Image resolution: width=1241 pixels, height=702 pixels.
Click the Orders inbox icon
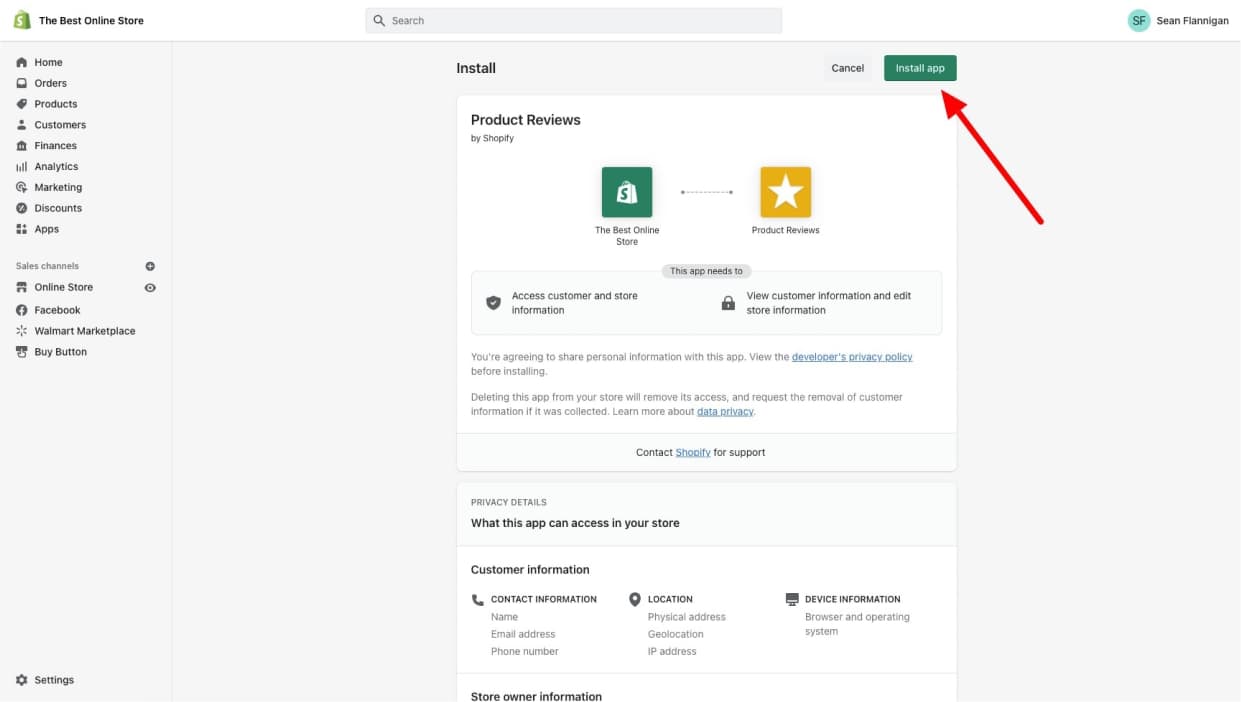pos(22,83)
